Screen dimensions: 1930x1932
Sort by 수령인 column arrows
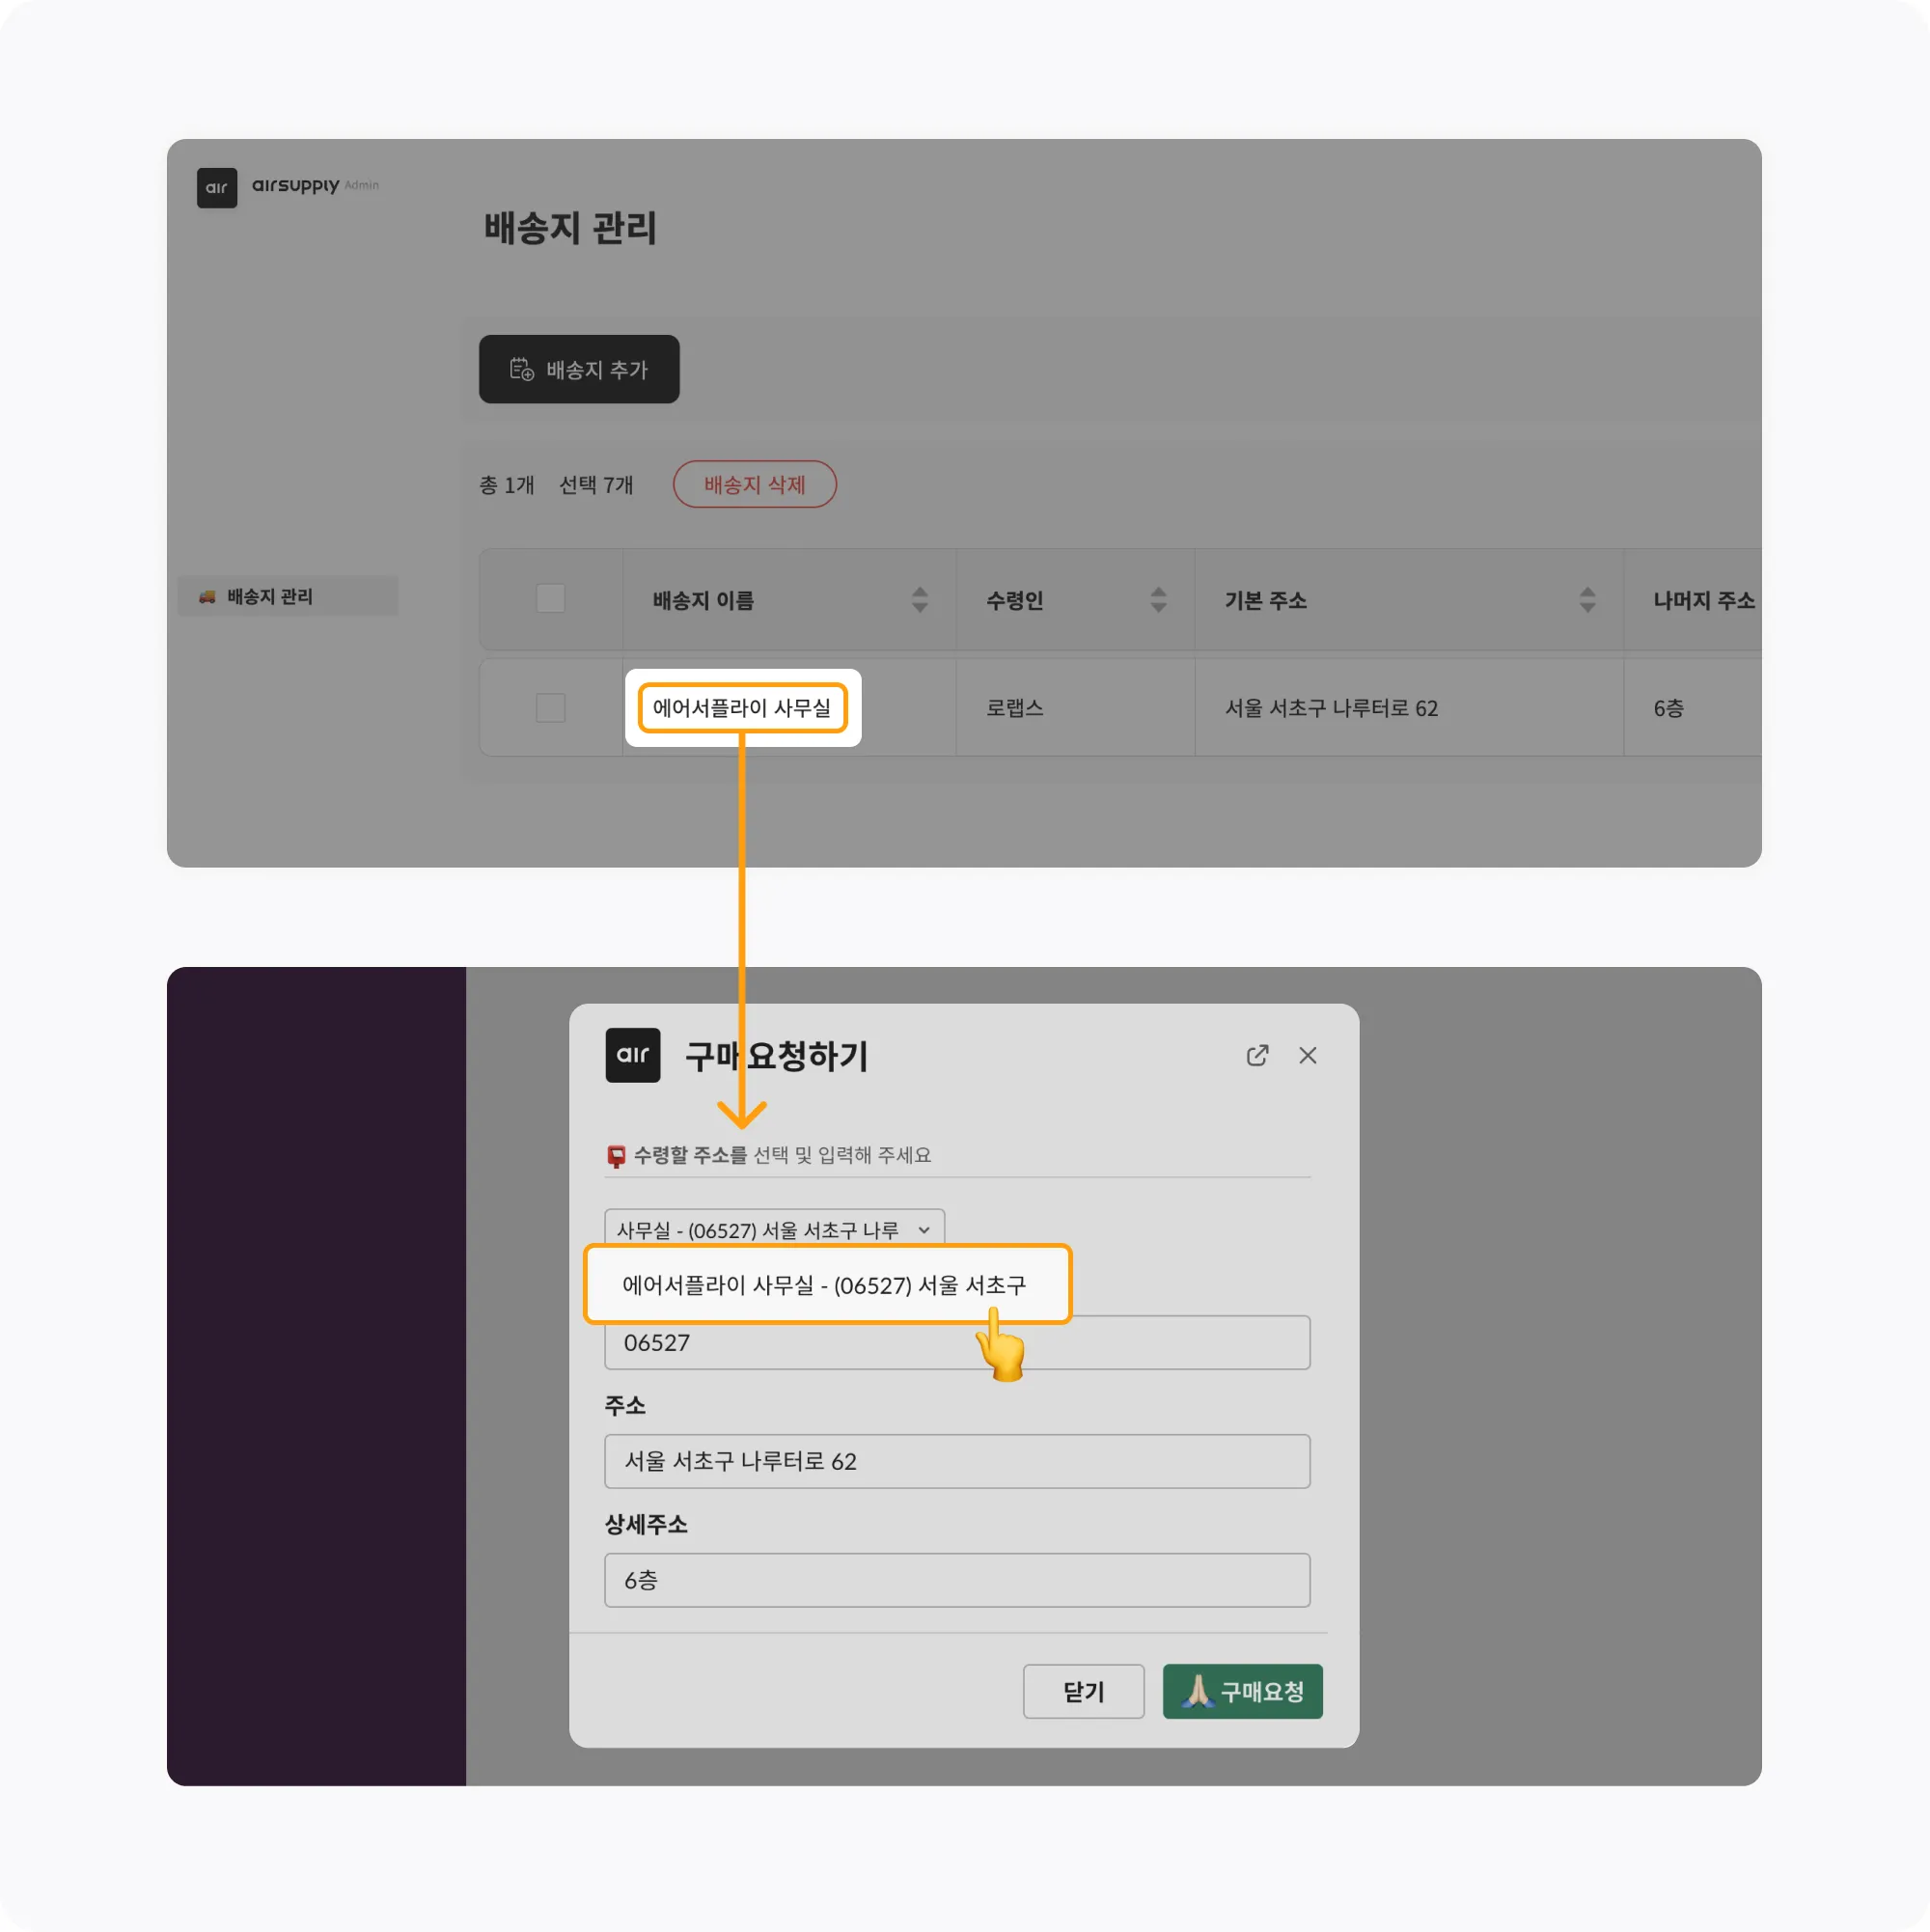point(1158,600)
